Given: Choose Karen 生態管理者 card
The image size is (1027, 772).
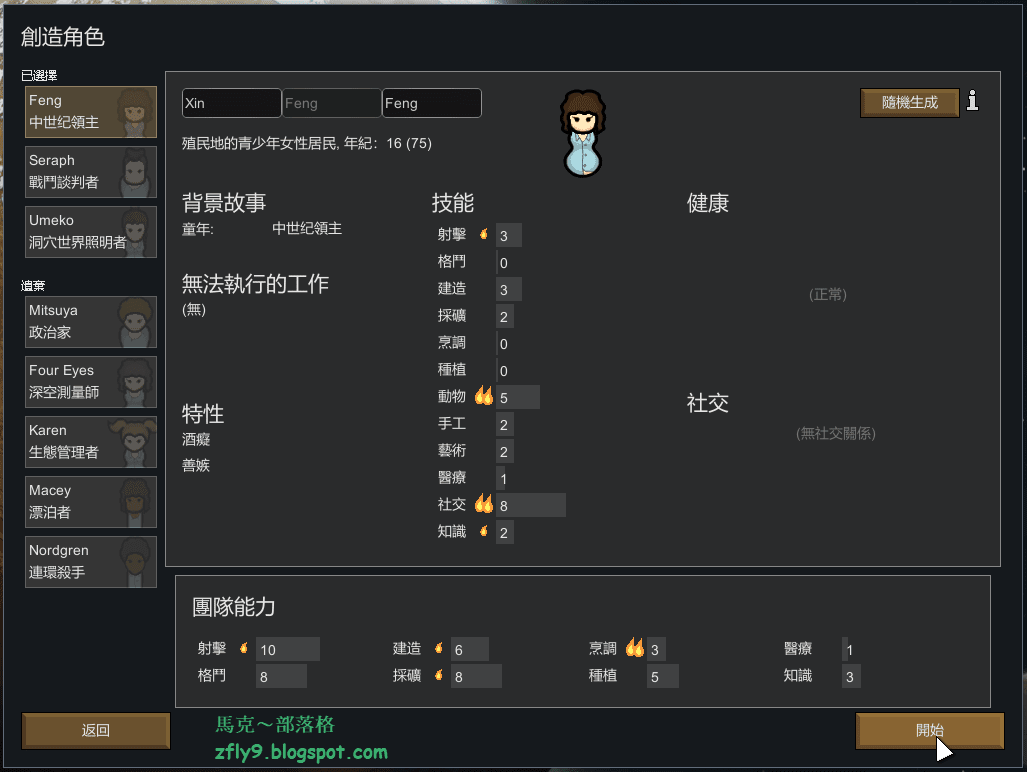Looking at the screenshot, I should point(91,442).
